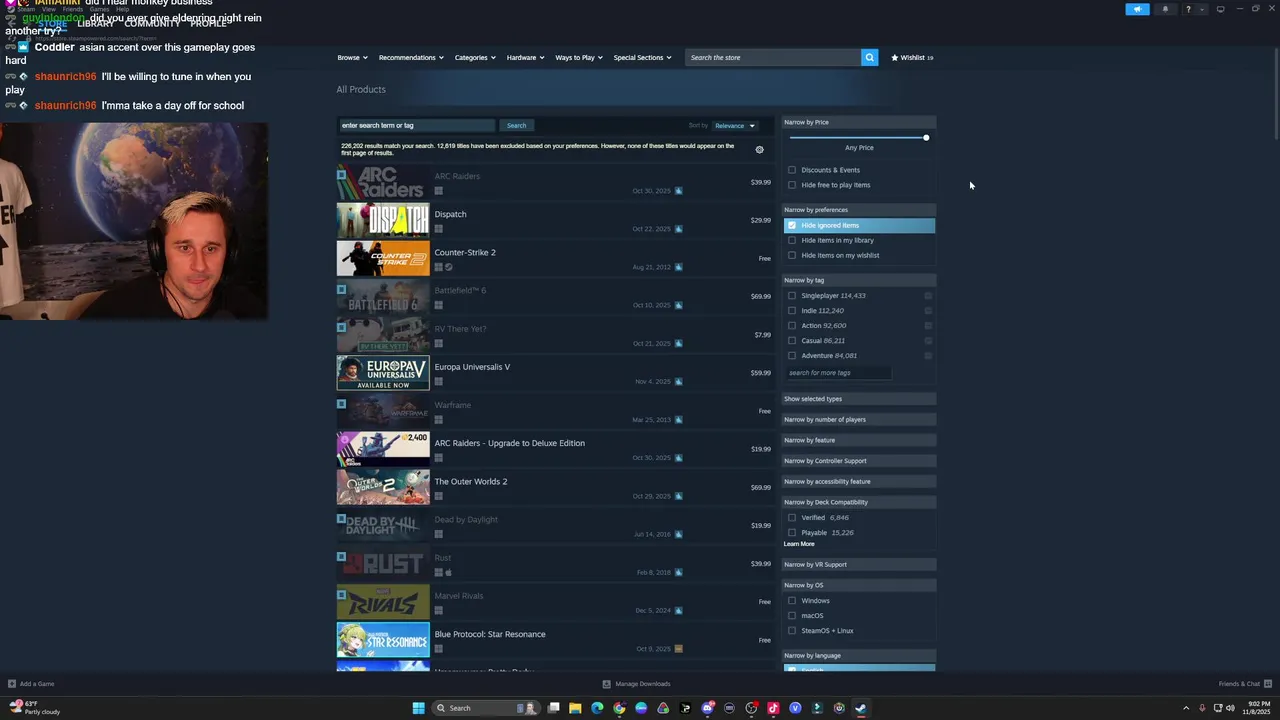Uncheck Hide ignored items
Viewport: 1280px width, 720px height.
click(x=792, y=225)
